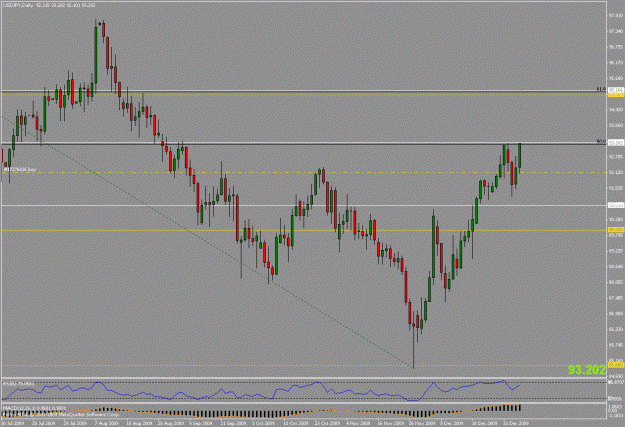The width and height of the screenshot is (625, 427).
Task: Click the 96.170 price scale value
Action: pyautogui.click(x=616, y=63)
